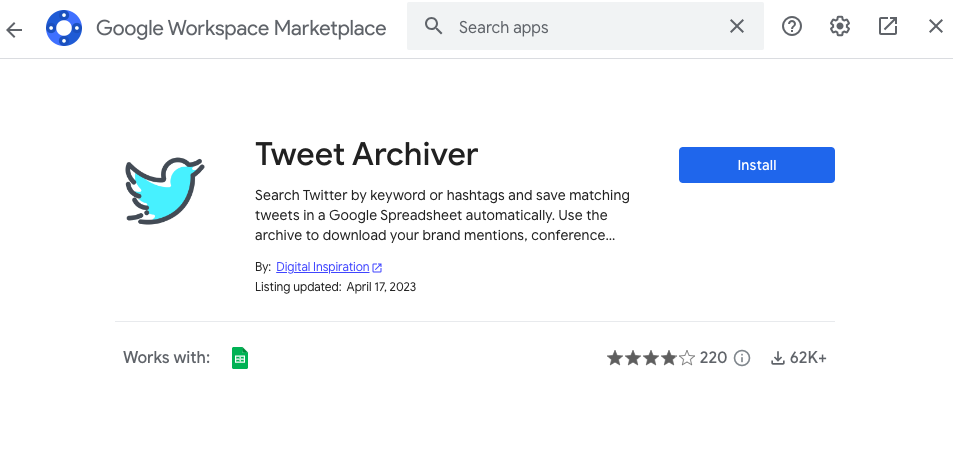The image size is (953, 452).
Task: Open the rating info icon
Action: click(742, 358)
